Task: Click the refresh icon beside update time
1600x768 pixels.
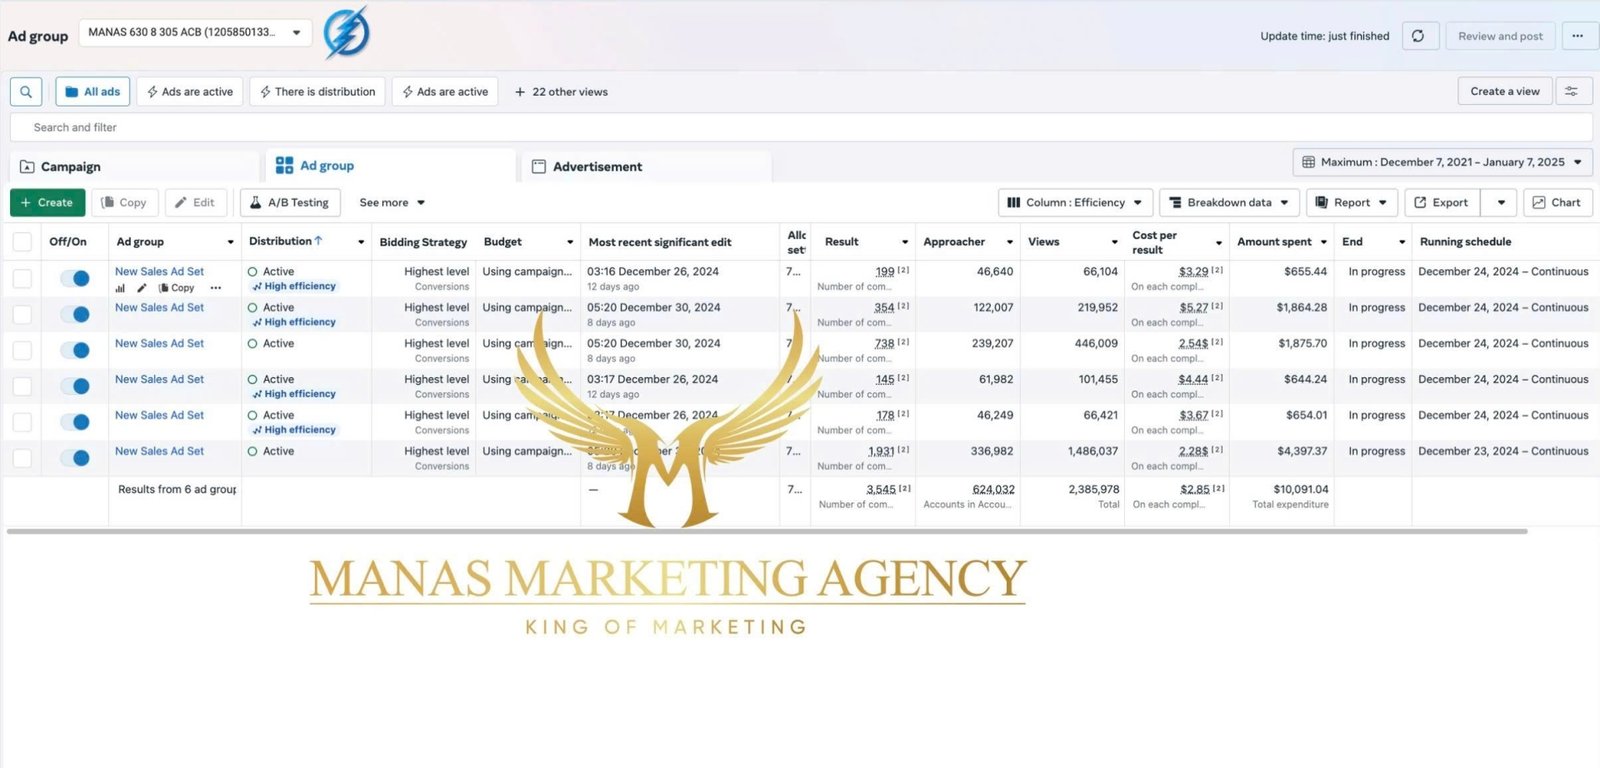Action: [x=1418, y=36]
